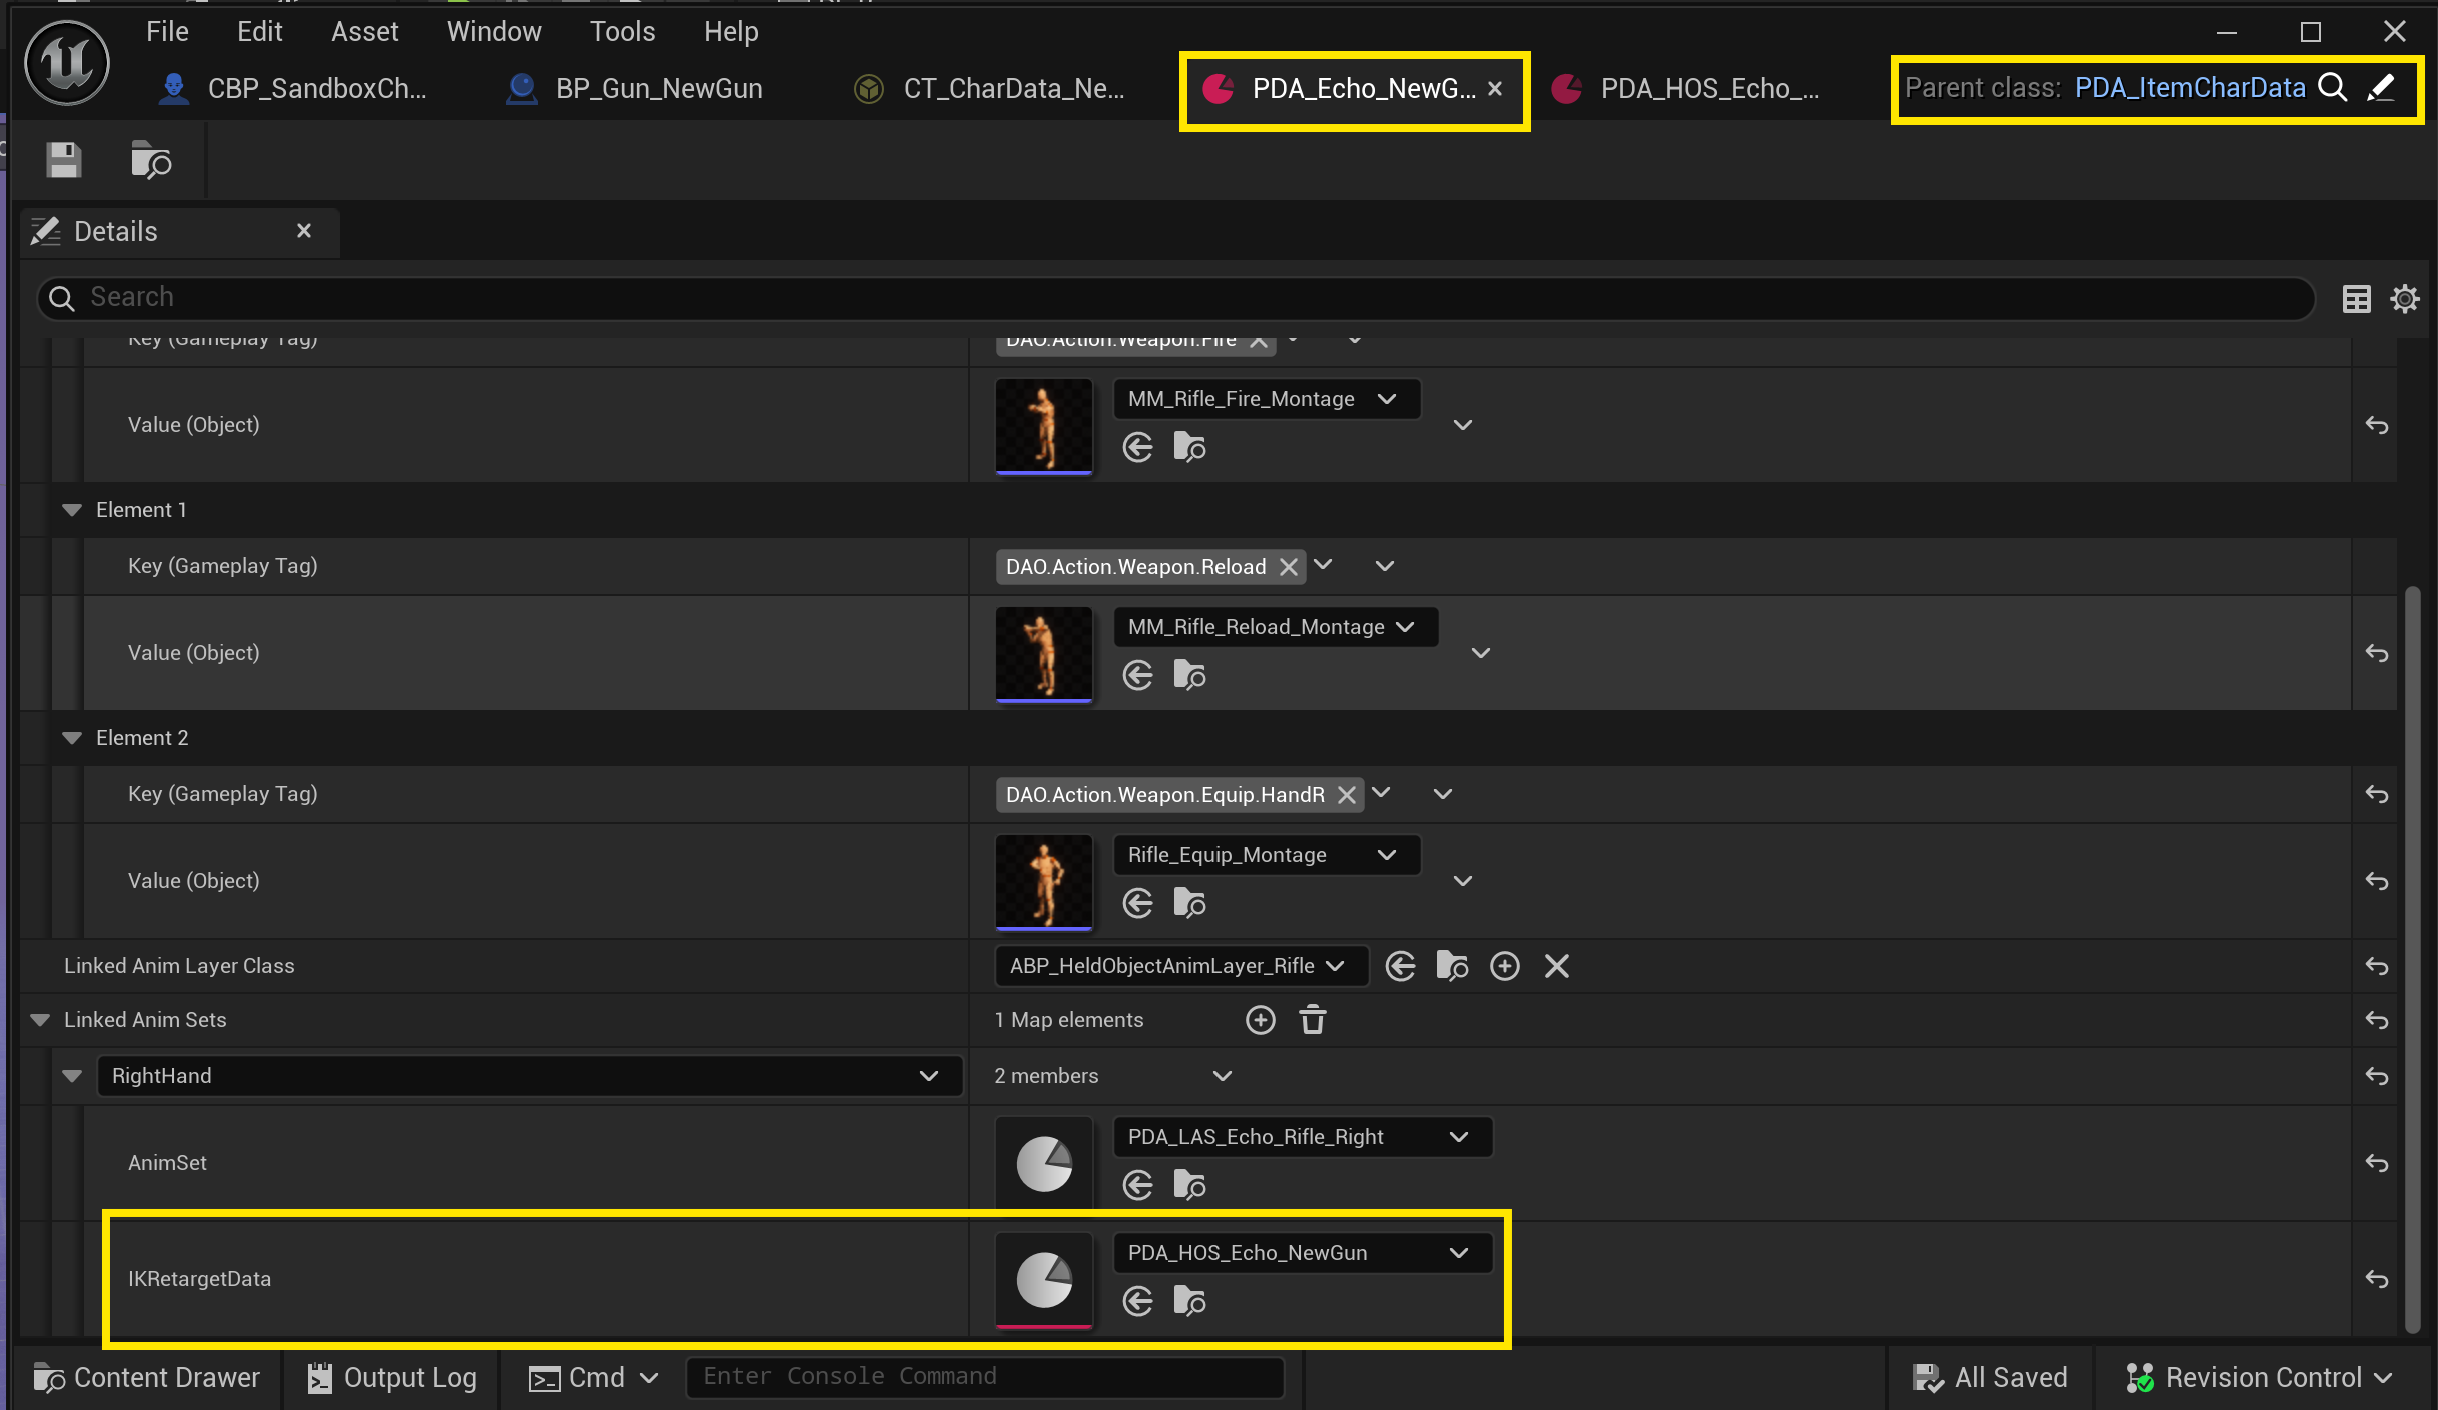The width and height of the screenshot is (2438, 1410).
Task: Open the property matrix table view icon
Action: 2356,298
